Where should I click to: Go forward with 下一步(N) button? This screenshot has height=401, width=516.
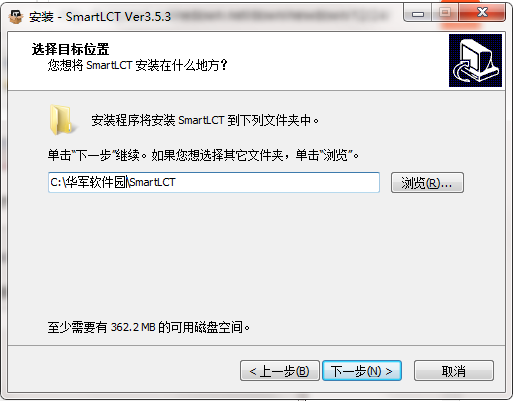tap(362, 370)
